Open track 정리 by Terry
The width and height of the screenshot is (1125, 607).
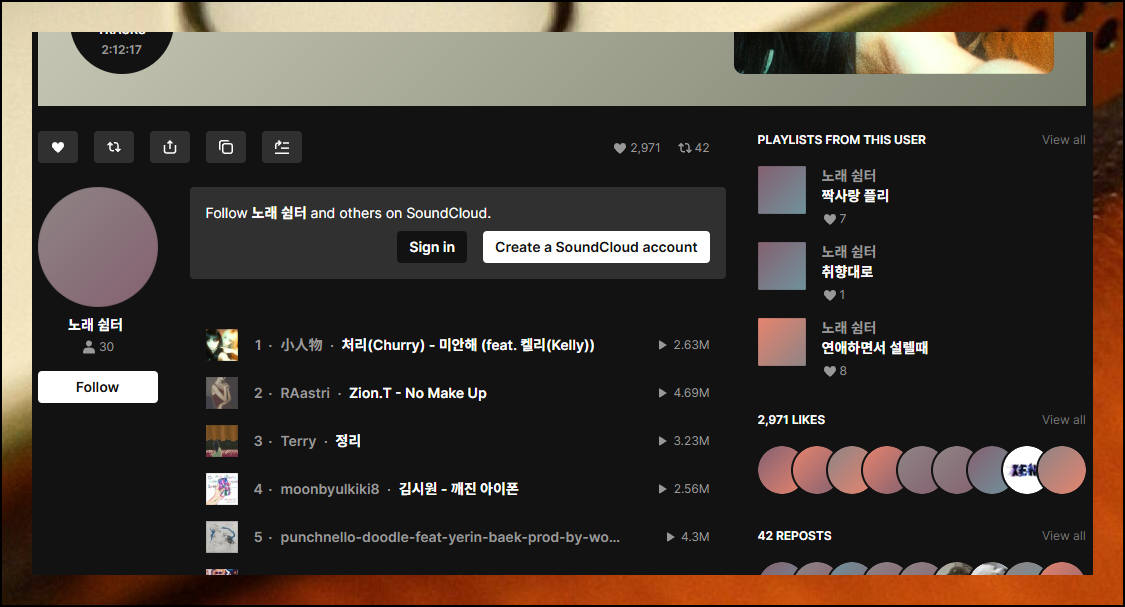[x=348, y=441]
